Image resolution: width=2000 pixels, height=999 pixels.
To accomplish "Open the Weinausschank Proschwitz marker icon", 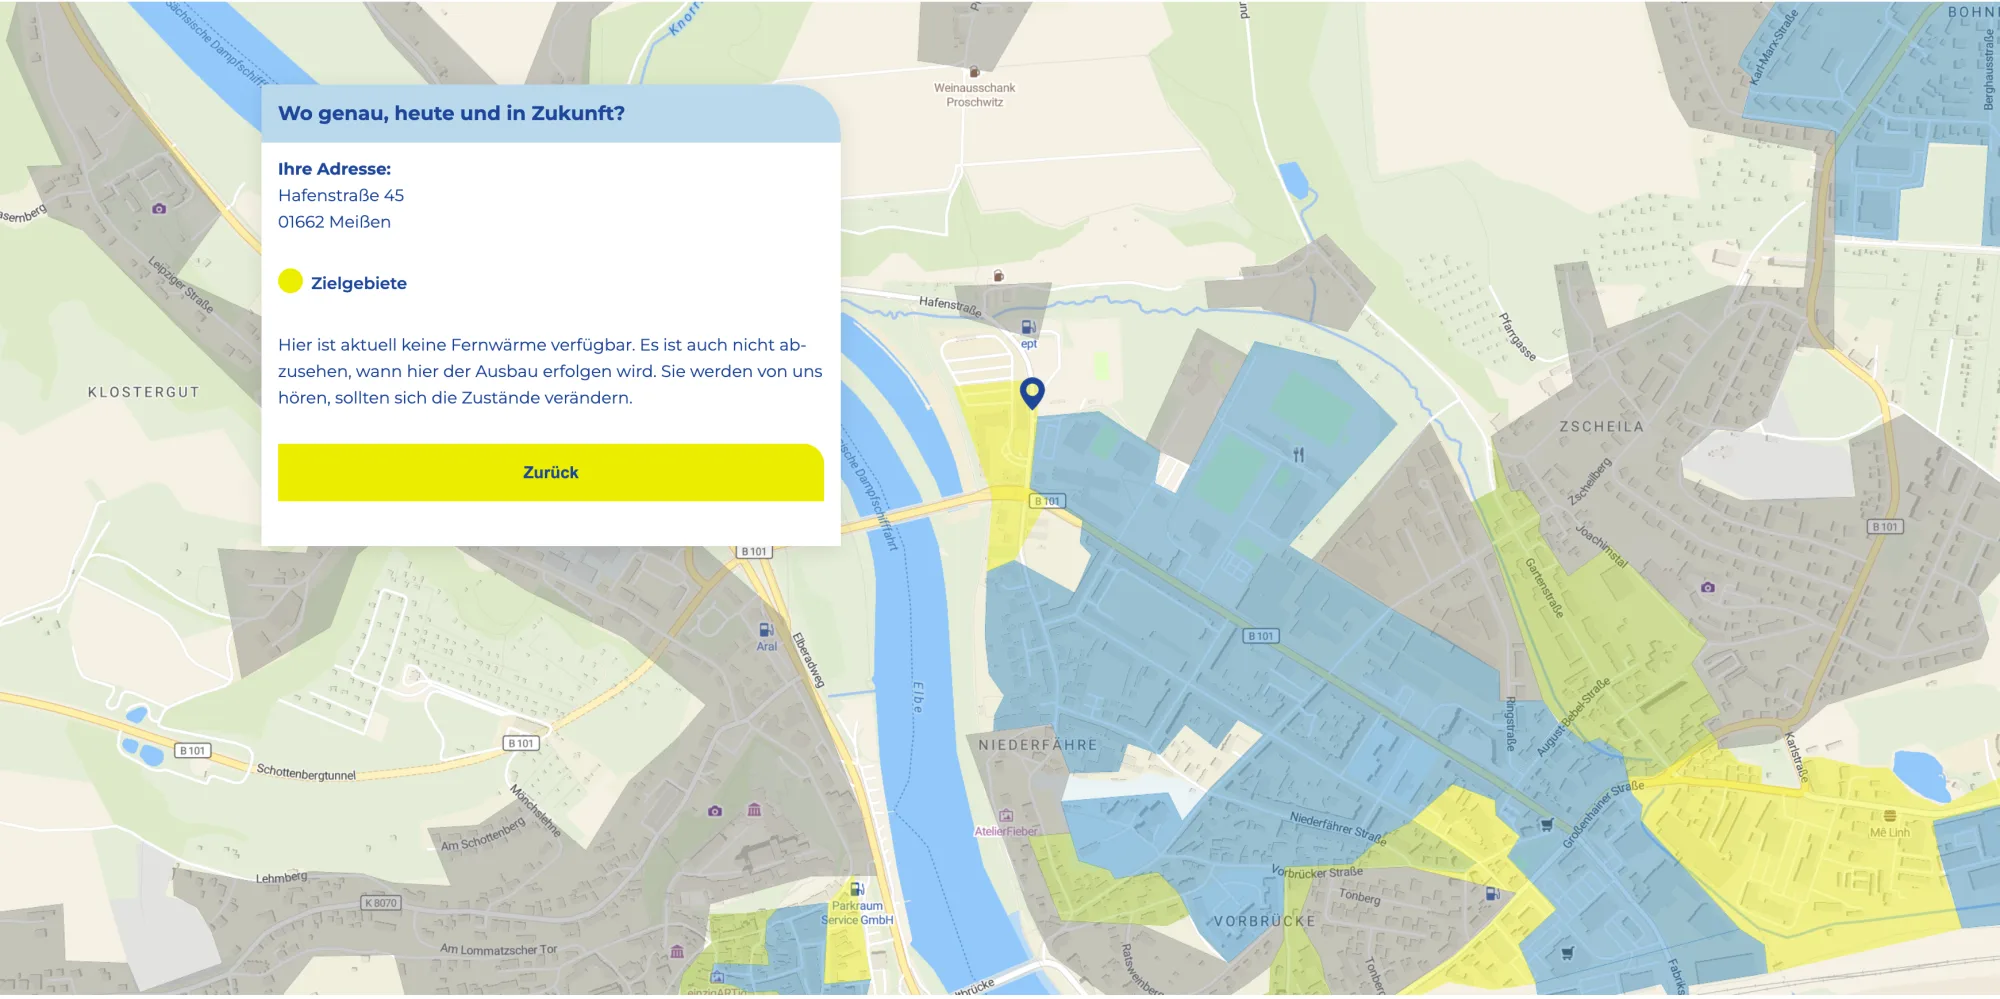I will coord(974,72).
